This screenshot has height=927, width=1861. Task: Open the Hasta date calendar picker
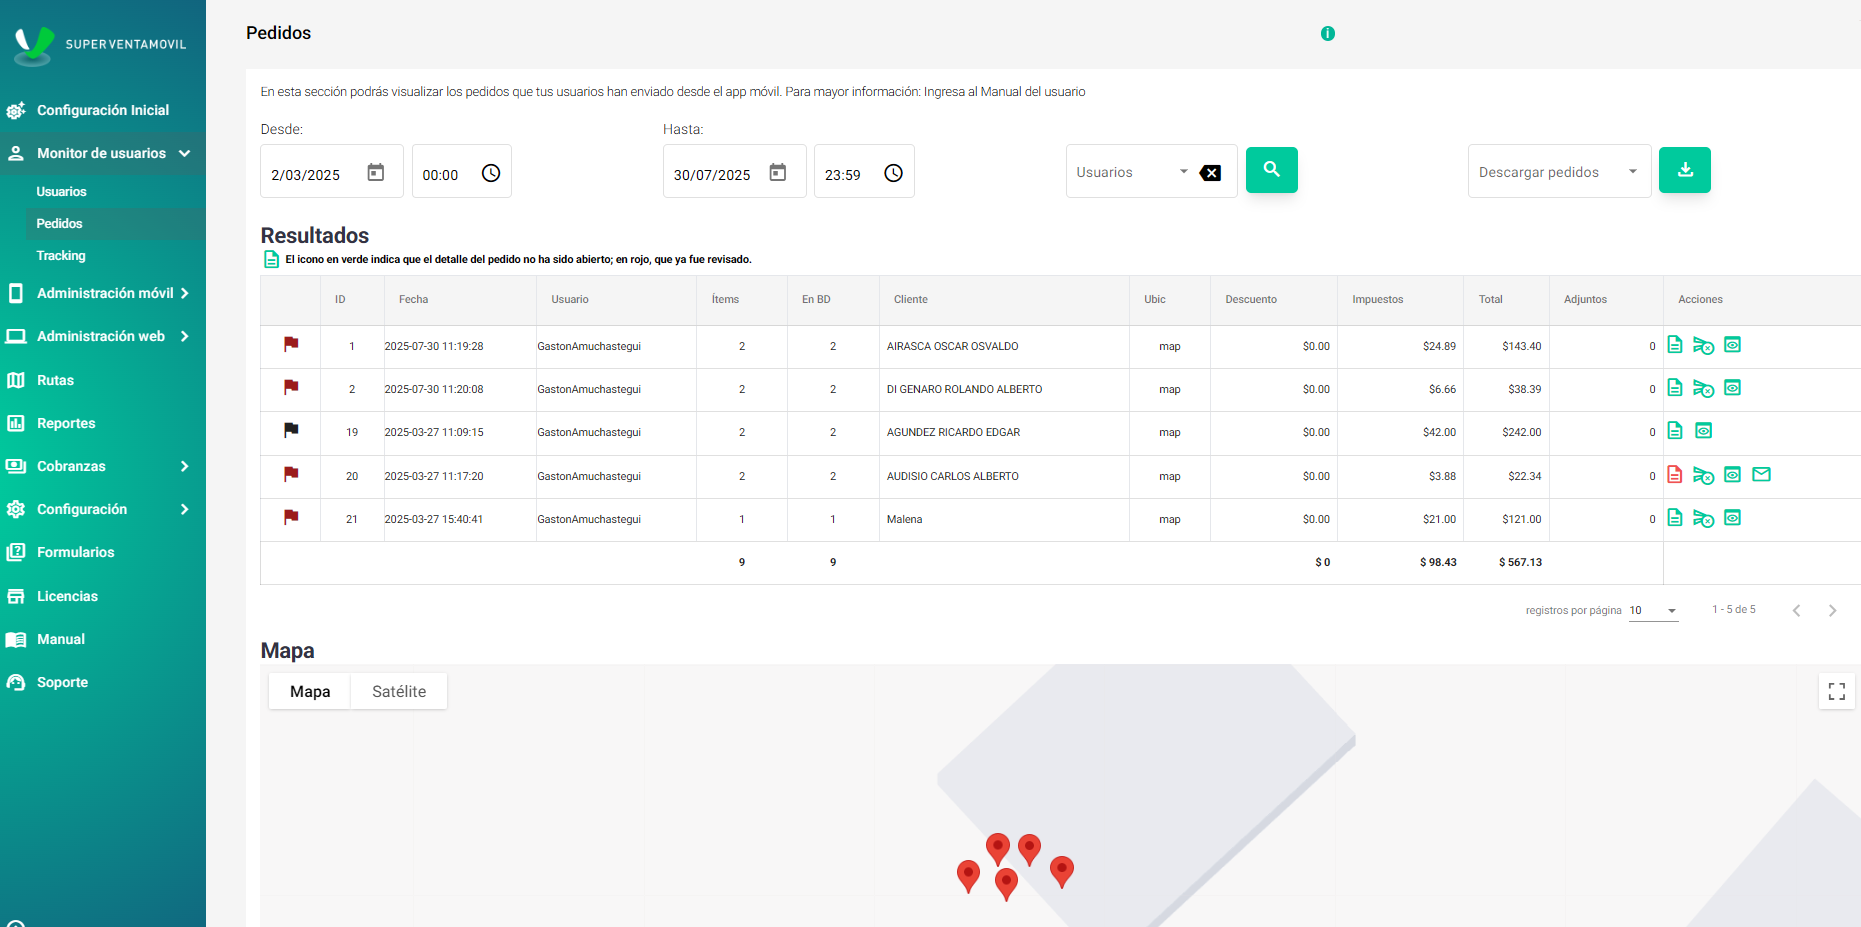[x=778, y=172]
